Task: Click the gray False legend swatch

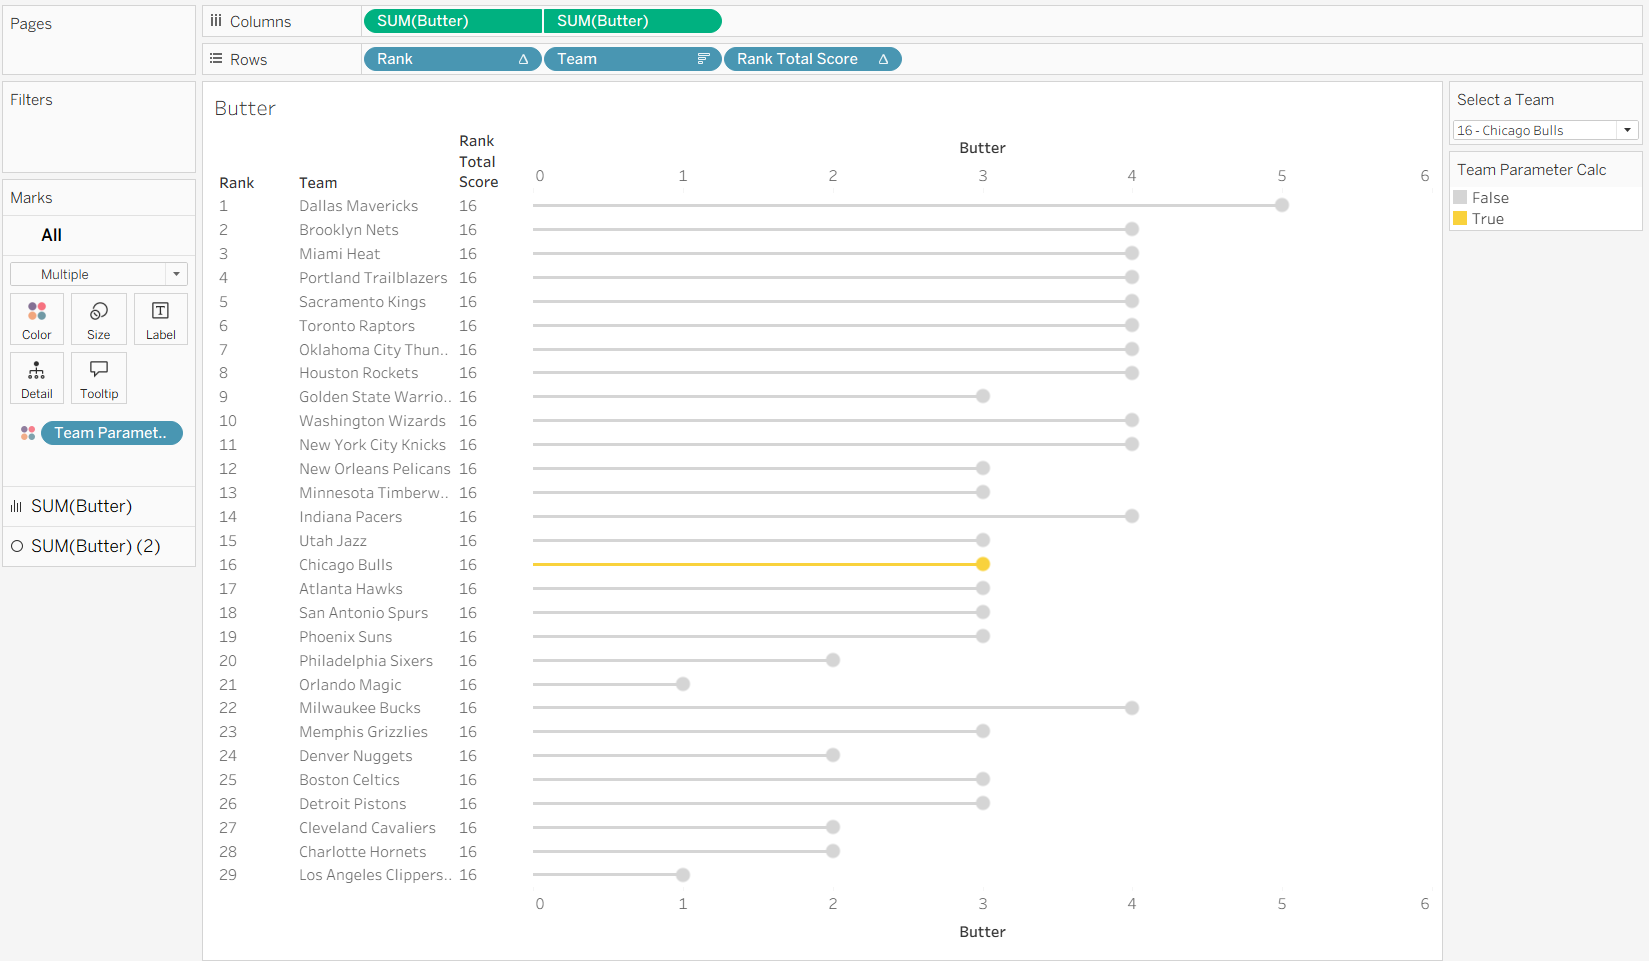Action: click(1460, 198)
